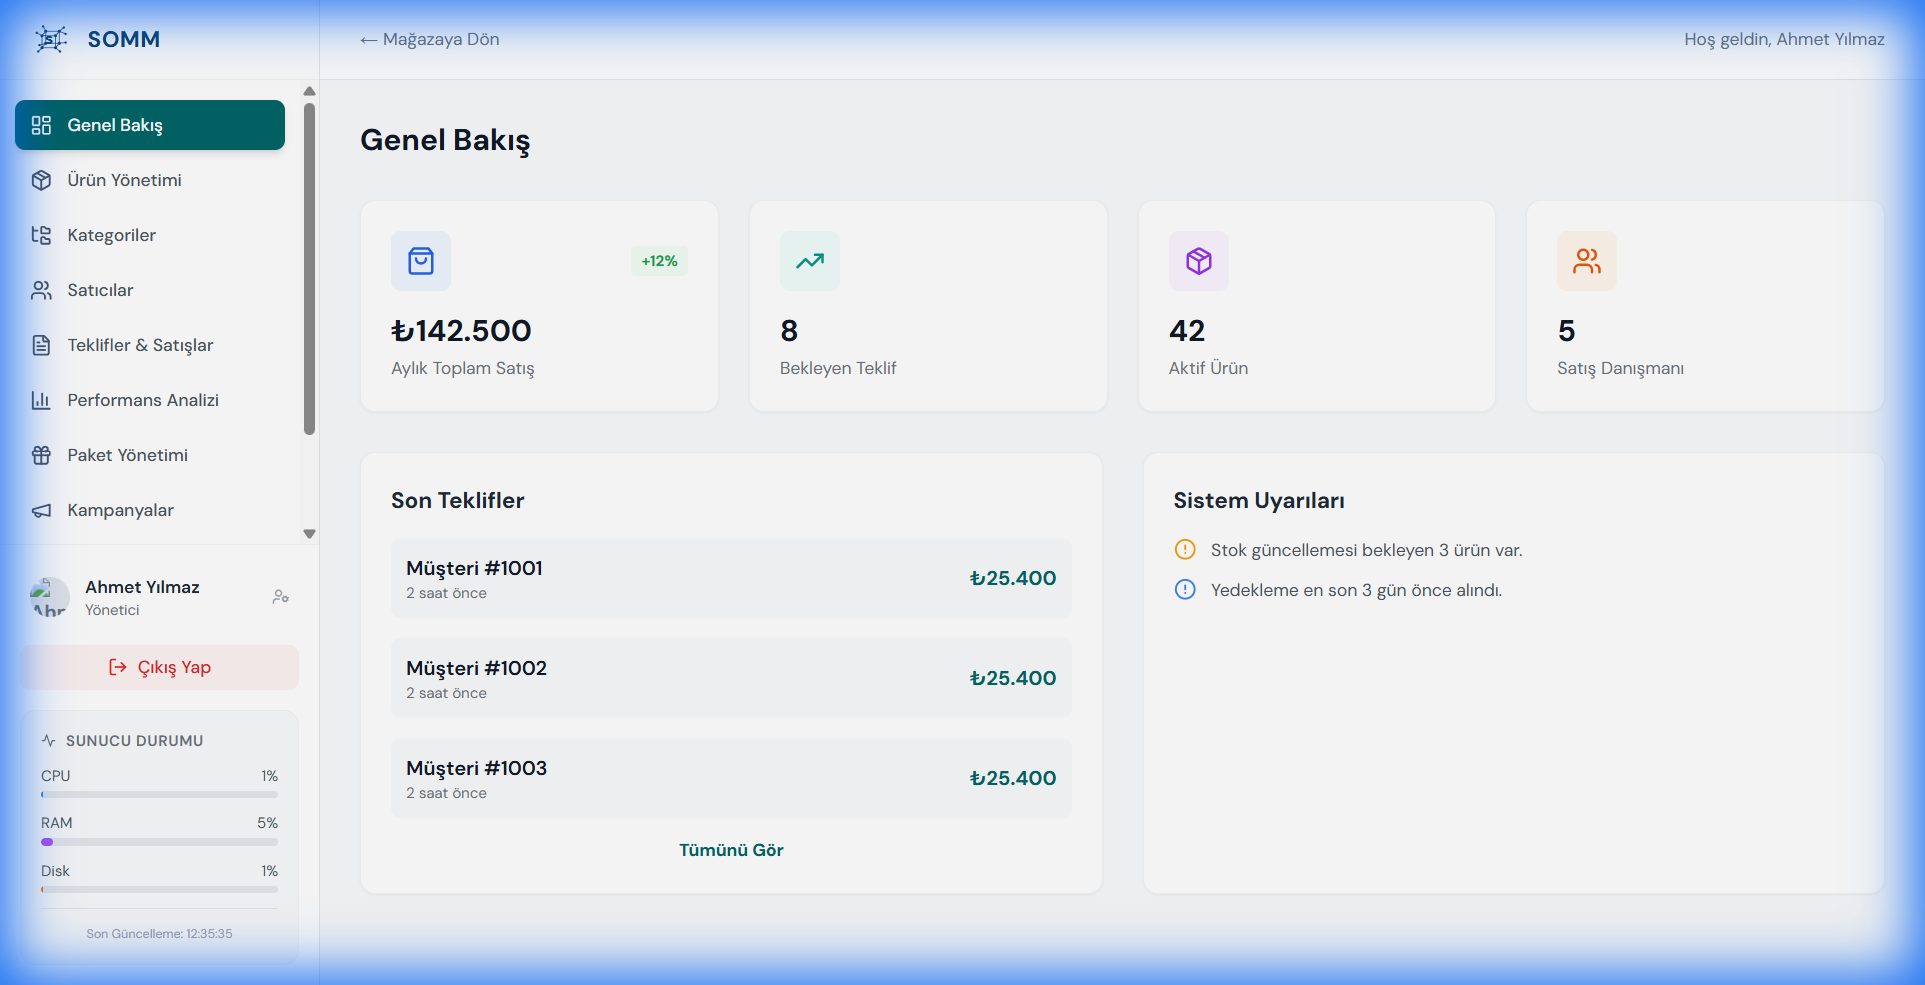Click Ahmet Yılmaz profile avatar

[49, 597]
